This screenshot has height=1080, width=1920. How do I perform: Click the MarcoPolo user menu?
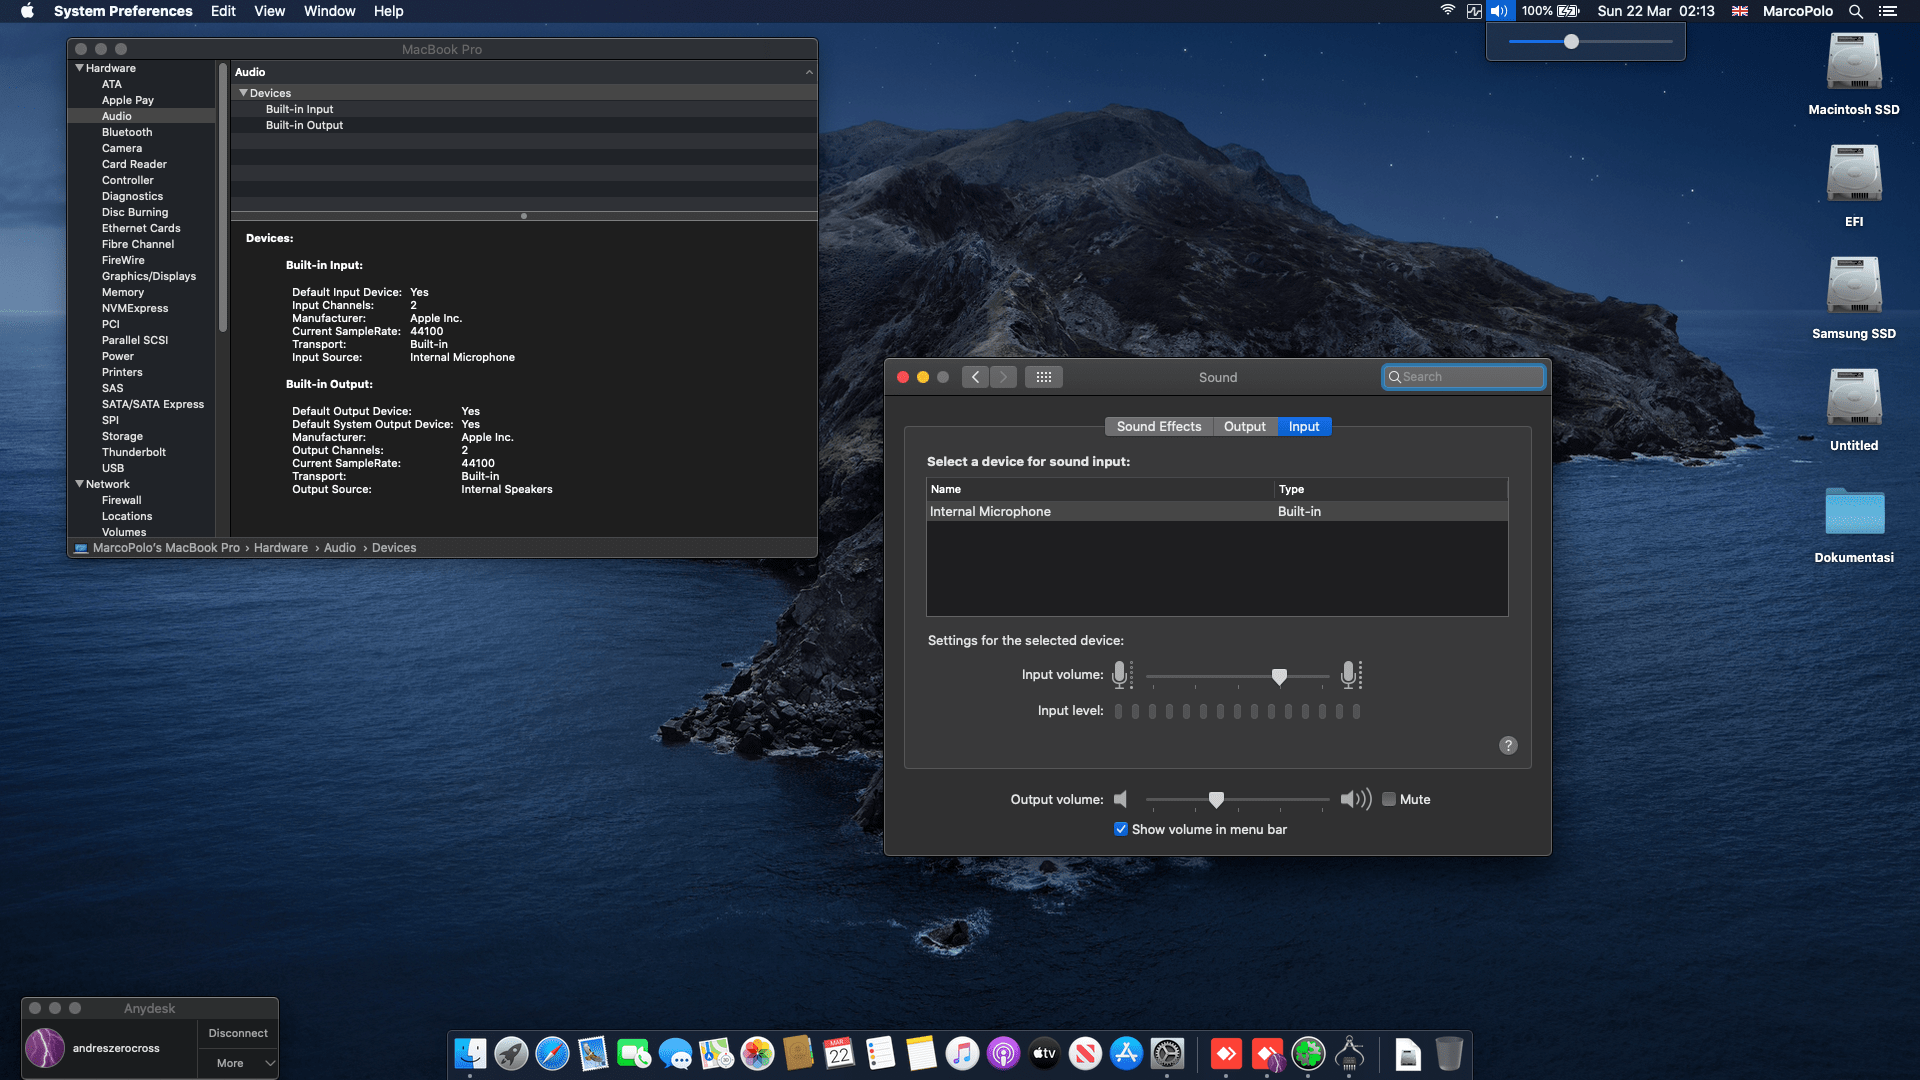(1797, 11)
